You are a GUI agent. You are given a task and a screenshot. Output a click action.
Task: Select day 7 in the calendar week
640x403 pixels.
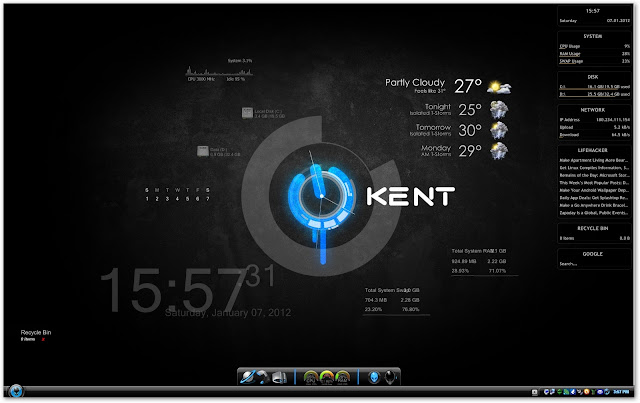click(x=207, y=199)
